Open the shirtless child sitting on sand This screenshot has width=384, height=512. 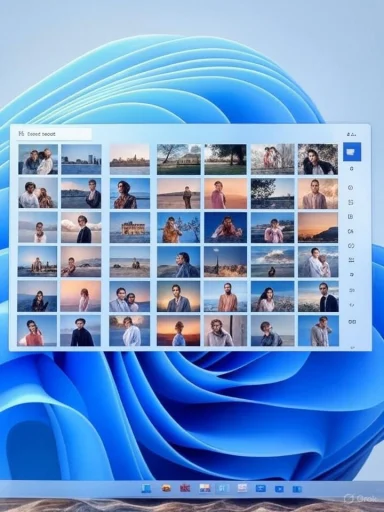pyautogui.click(x=81, y=261)
